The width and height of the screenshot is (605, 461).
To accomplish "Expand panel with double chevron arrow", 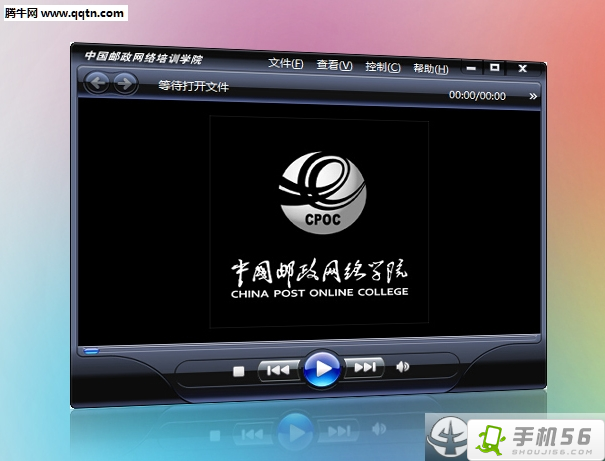I will 533,96.
